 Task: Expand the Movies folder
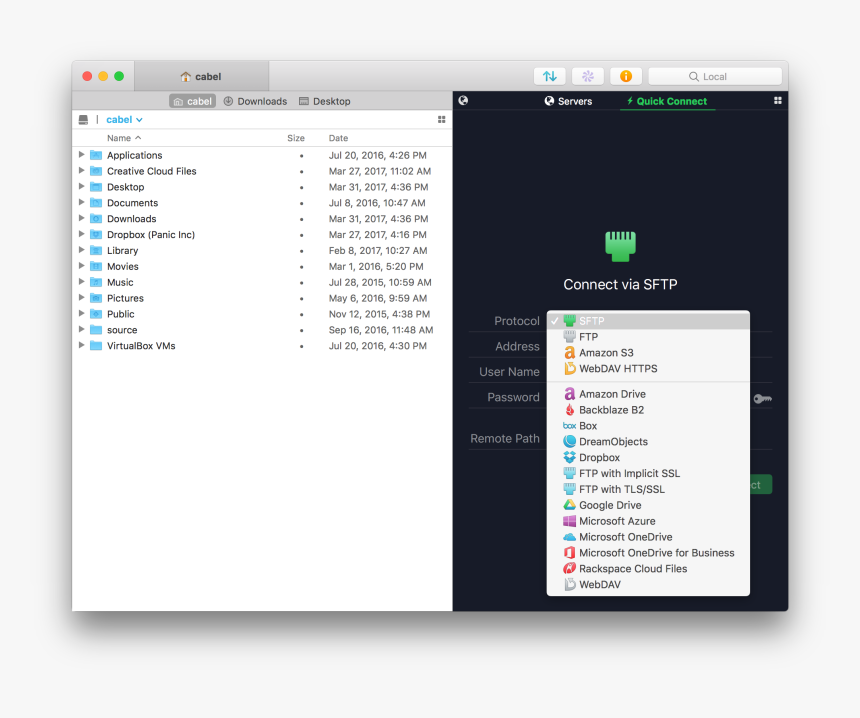[82, 266]
